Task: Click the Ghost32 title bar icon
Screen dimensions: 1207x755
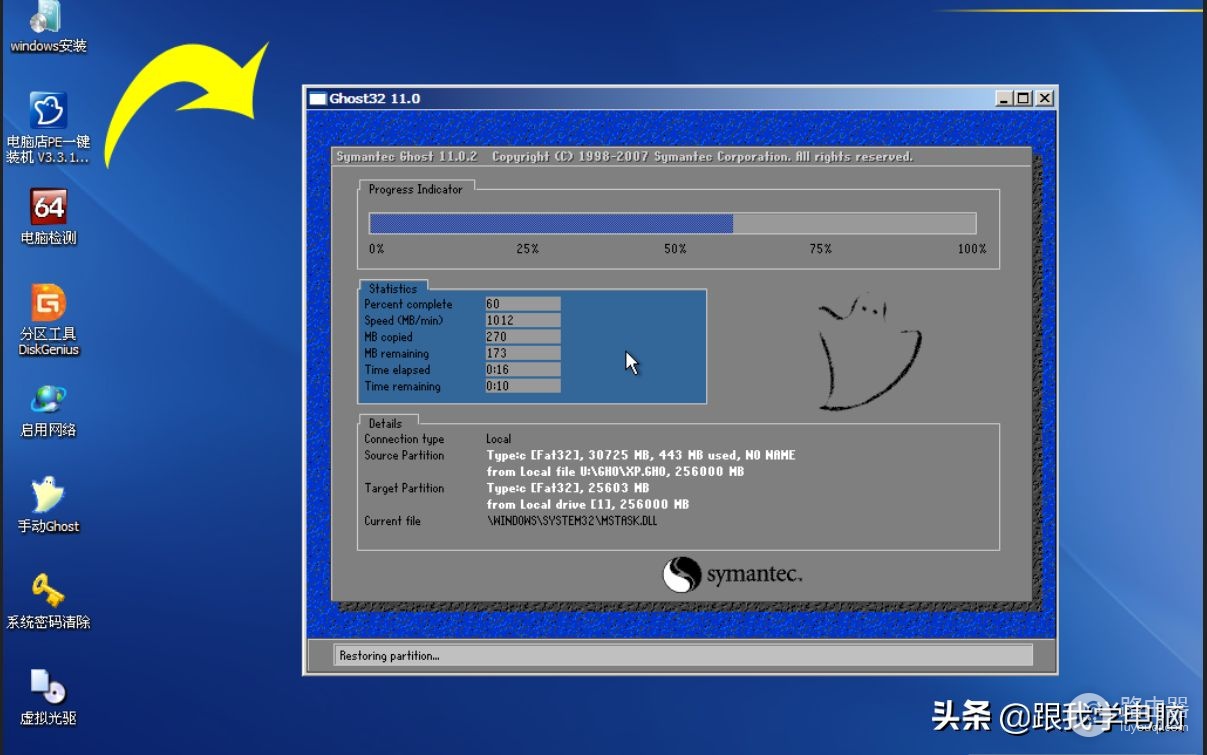Action: [318, 98]
